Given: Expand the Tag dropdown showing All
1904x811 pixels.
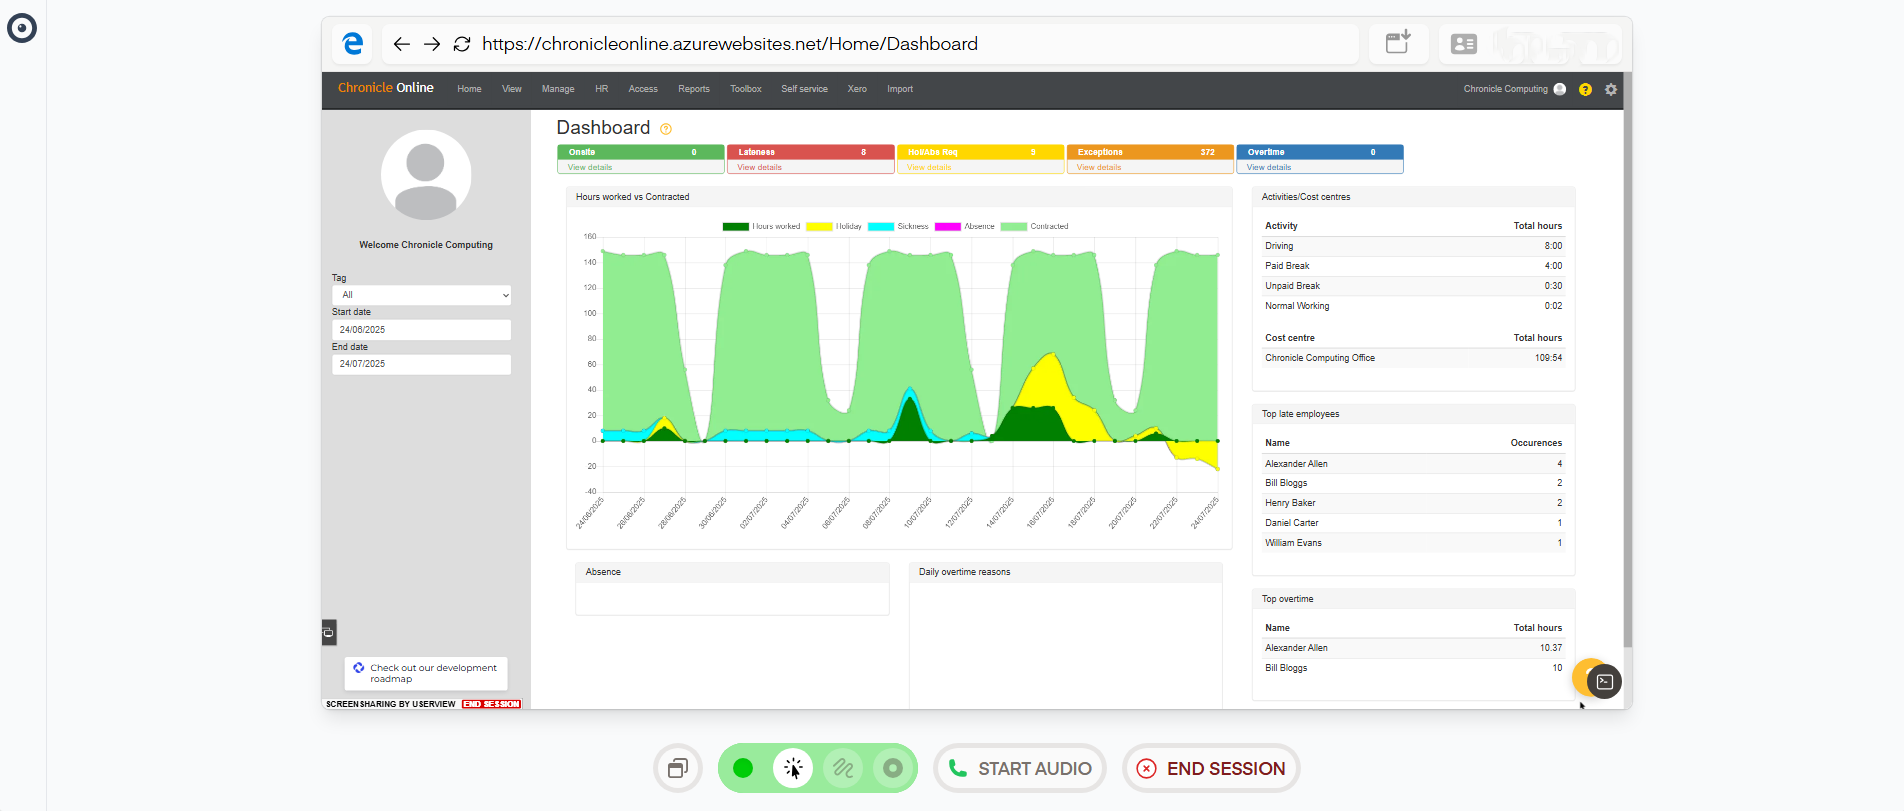Looking at the screenshot, I should [x=421, y=295].
